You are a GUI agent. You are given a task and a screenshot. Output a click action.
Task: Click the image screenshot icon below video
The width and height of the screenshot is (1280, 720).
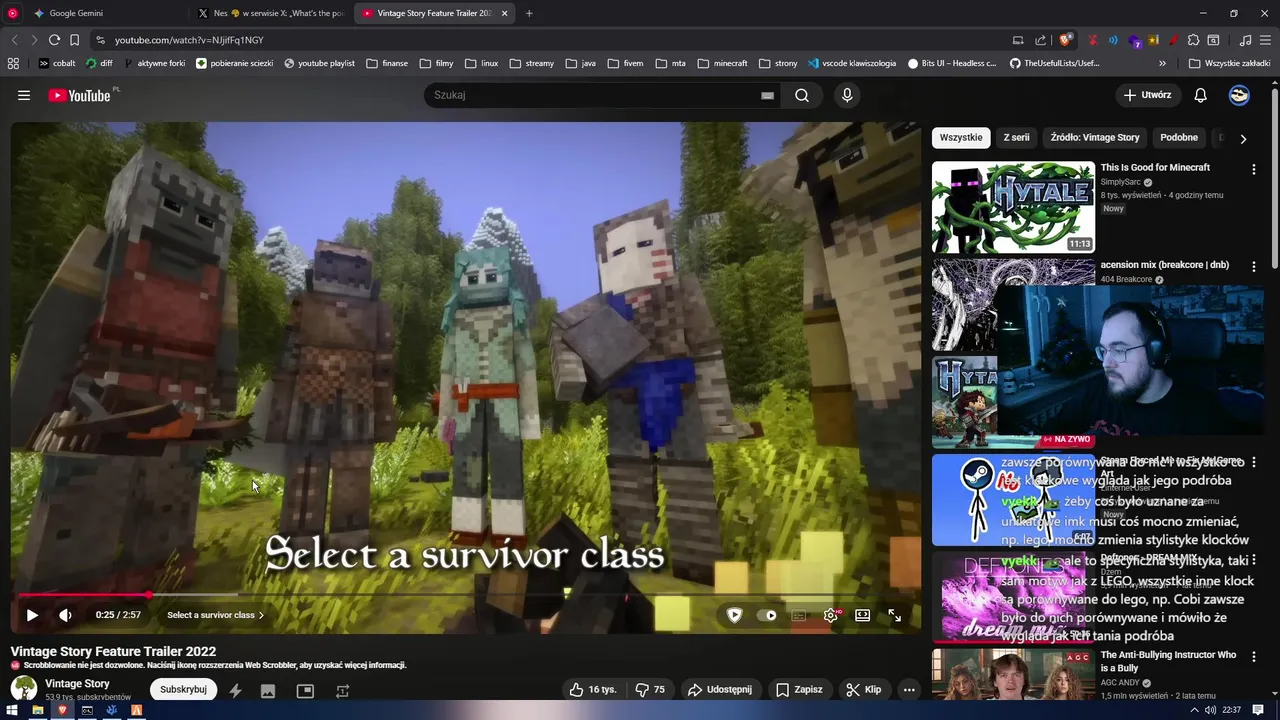click(x=268, y=690)
